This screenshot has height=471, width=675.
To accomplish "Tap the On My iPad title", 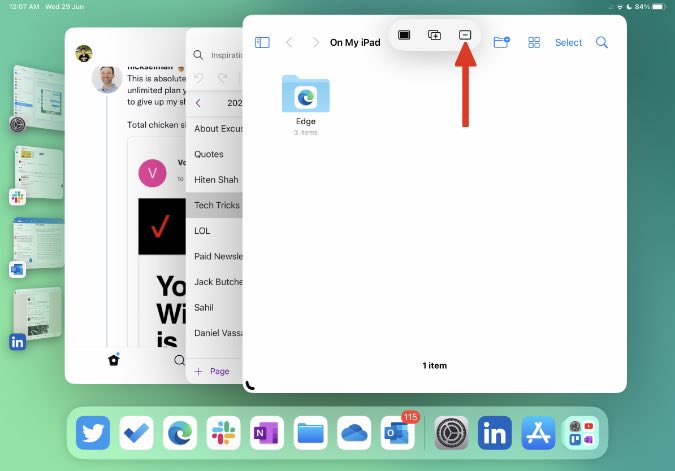I will click(x=355, y=42).
